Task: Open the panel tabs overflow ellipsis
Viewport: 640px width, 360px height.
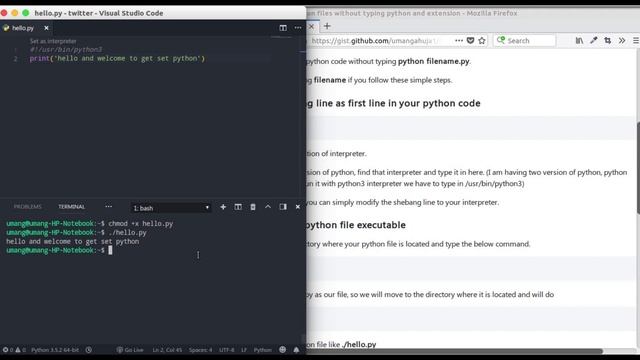Action: [108, 207]
